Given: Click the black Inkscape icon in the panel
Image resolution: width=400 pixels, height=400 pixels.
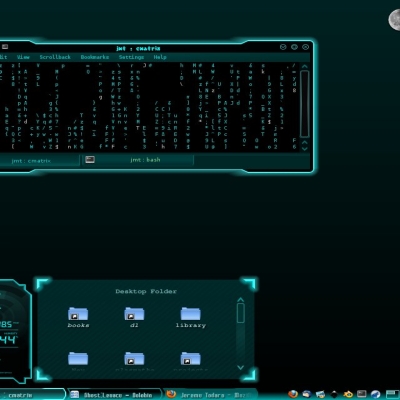Looking at the screenshot, I should pos(334,395).
